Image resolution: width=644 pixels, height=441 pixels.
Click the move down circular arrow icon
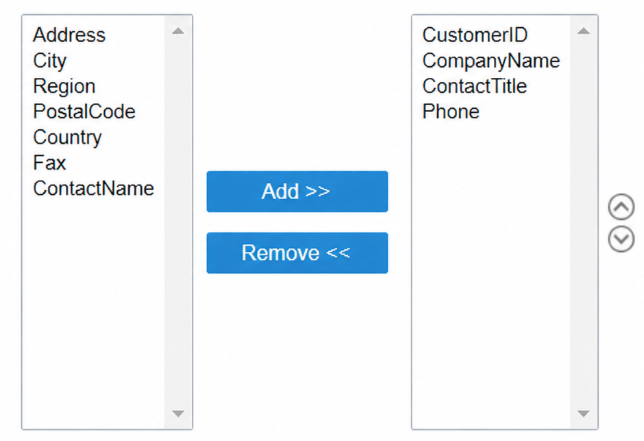point(621,239)
